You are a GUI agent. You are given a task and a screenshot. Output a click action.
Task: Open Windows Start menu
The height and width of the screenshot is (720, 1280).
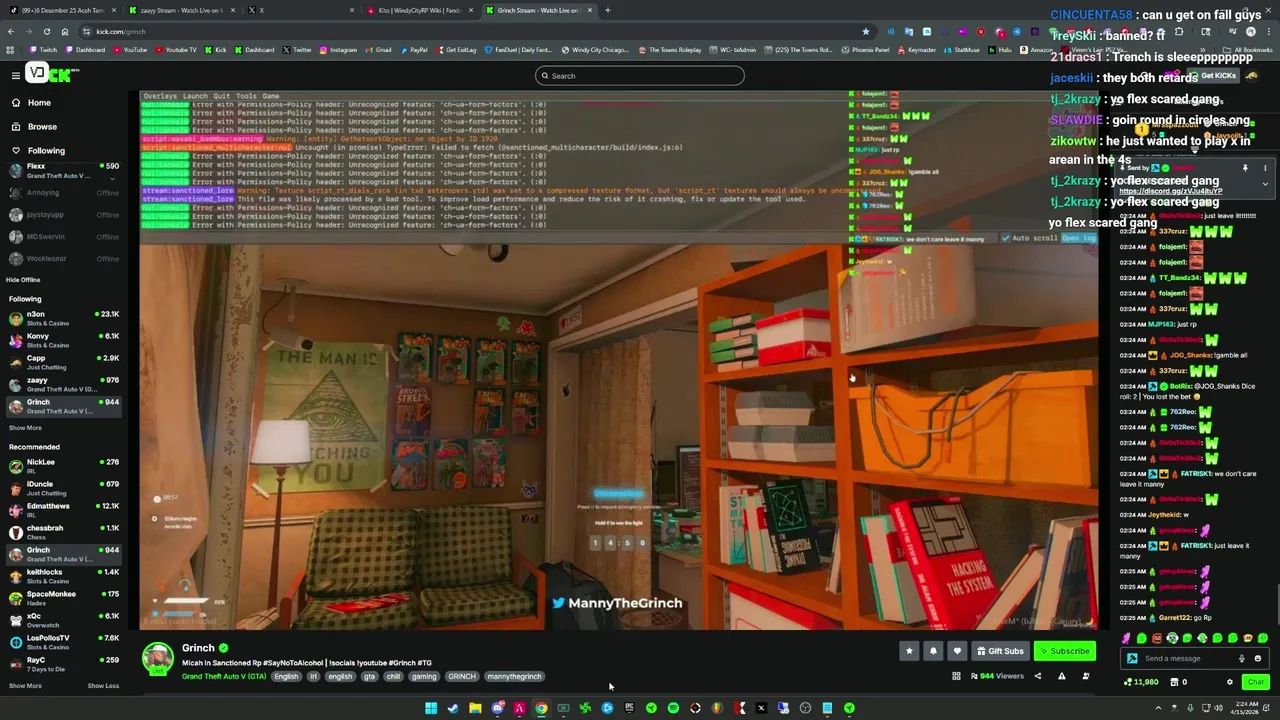pos(431,708)
